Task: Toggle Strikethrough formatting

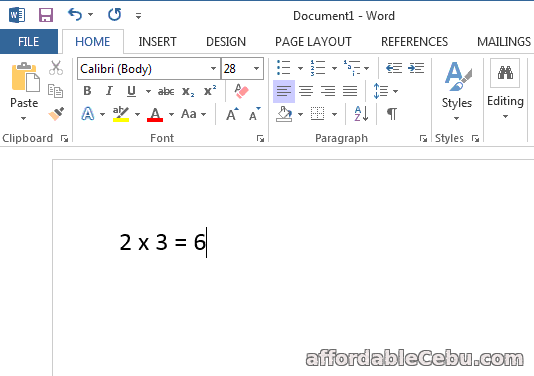Action: tap(166, 91)
